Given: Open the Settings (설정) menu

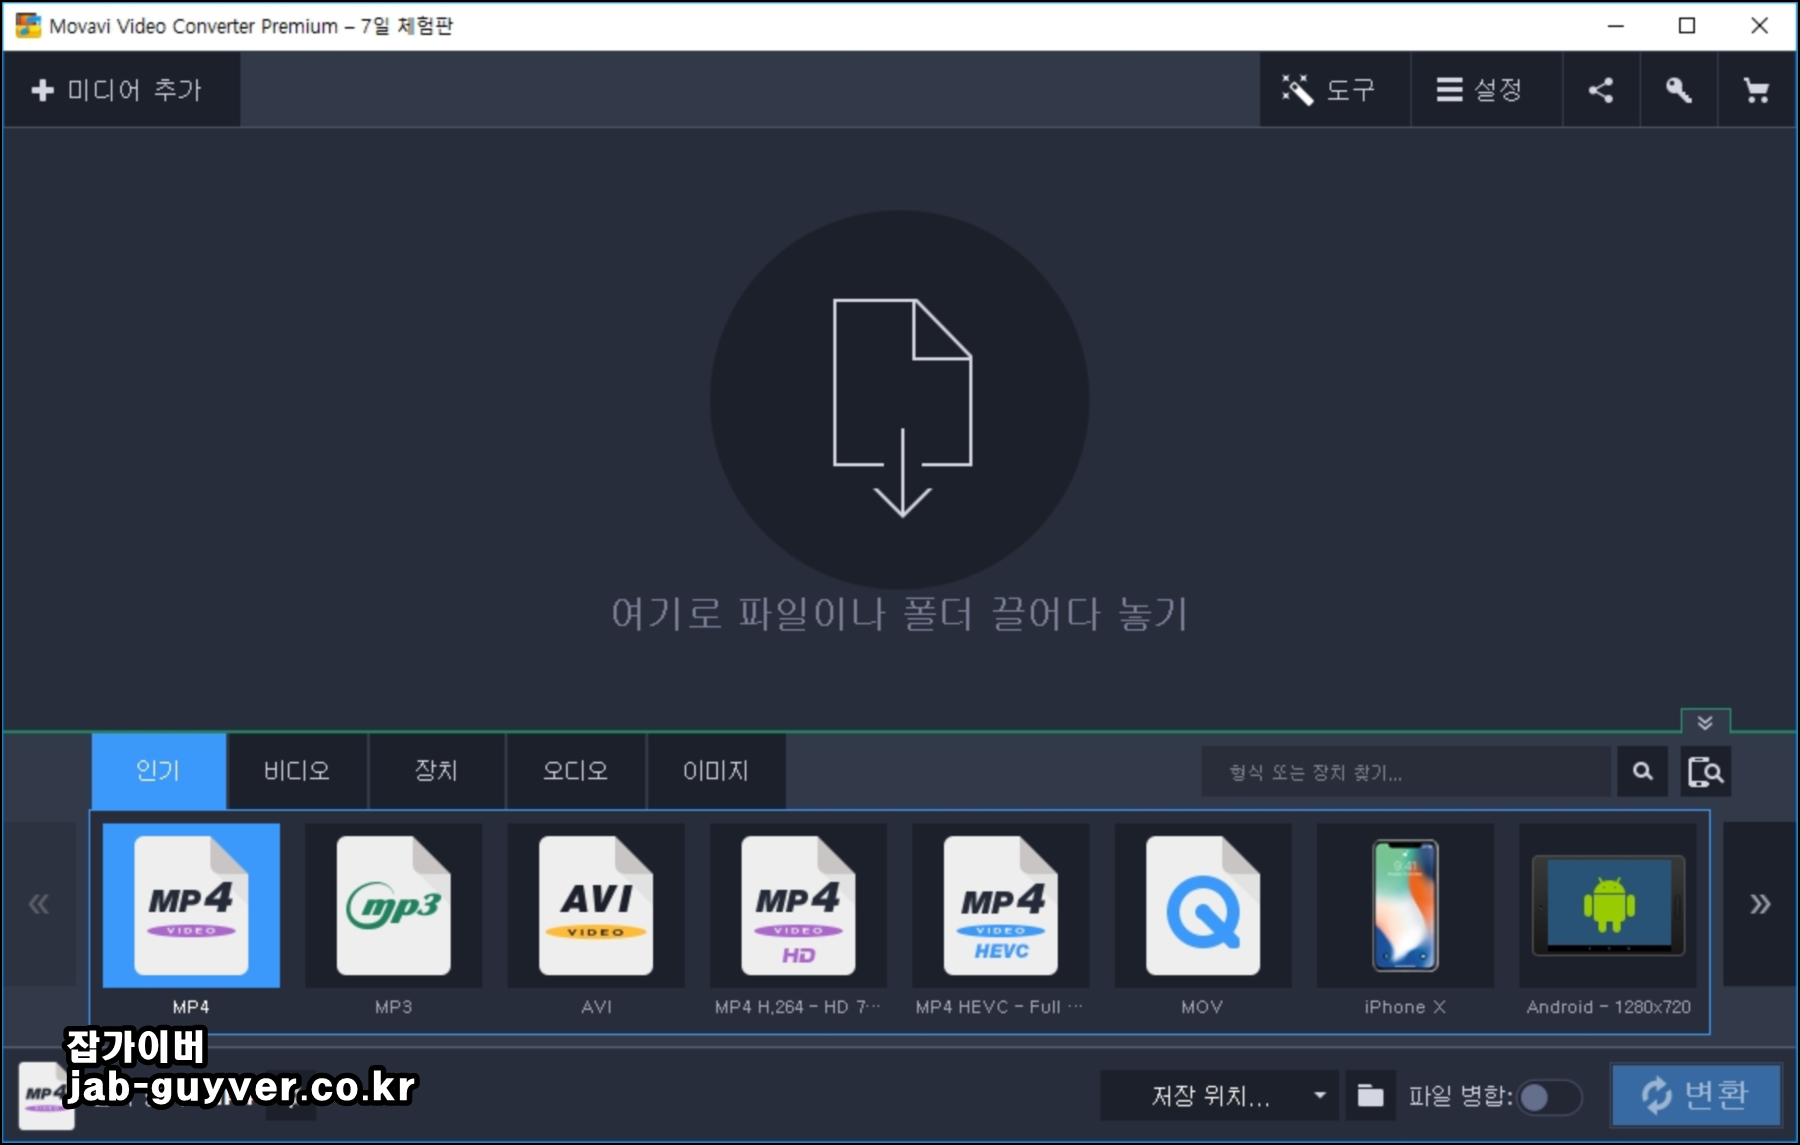Looking at the screenshot, I should point(1486,90).
